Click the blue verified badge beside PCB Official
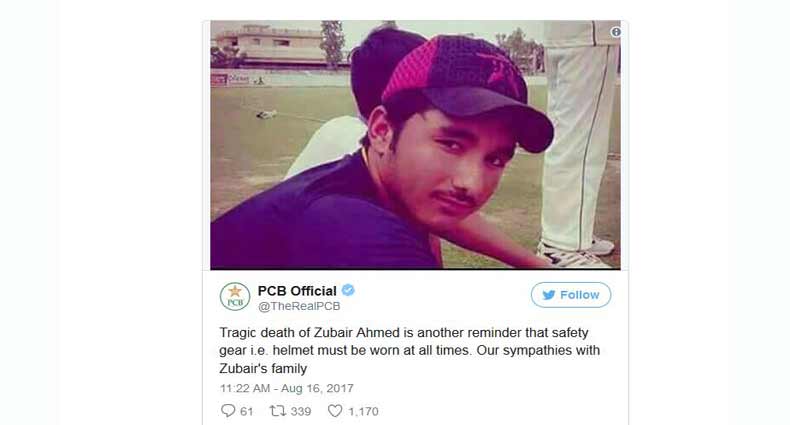The height and width of the screenshot is (425, 790). [x=348, y=291]
